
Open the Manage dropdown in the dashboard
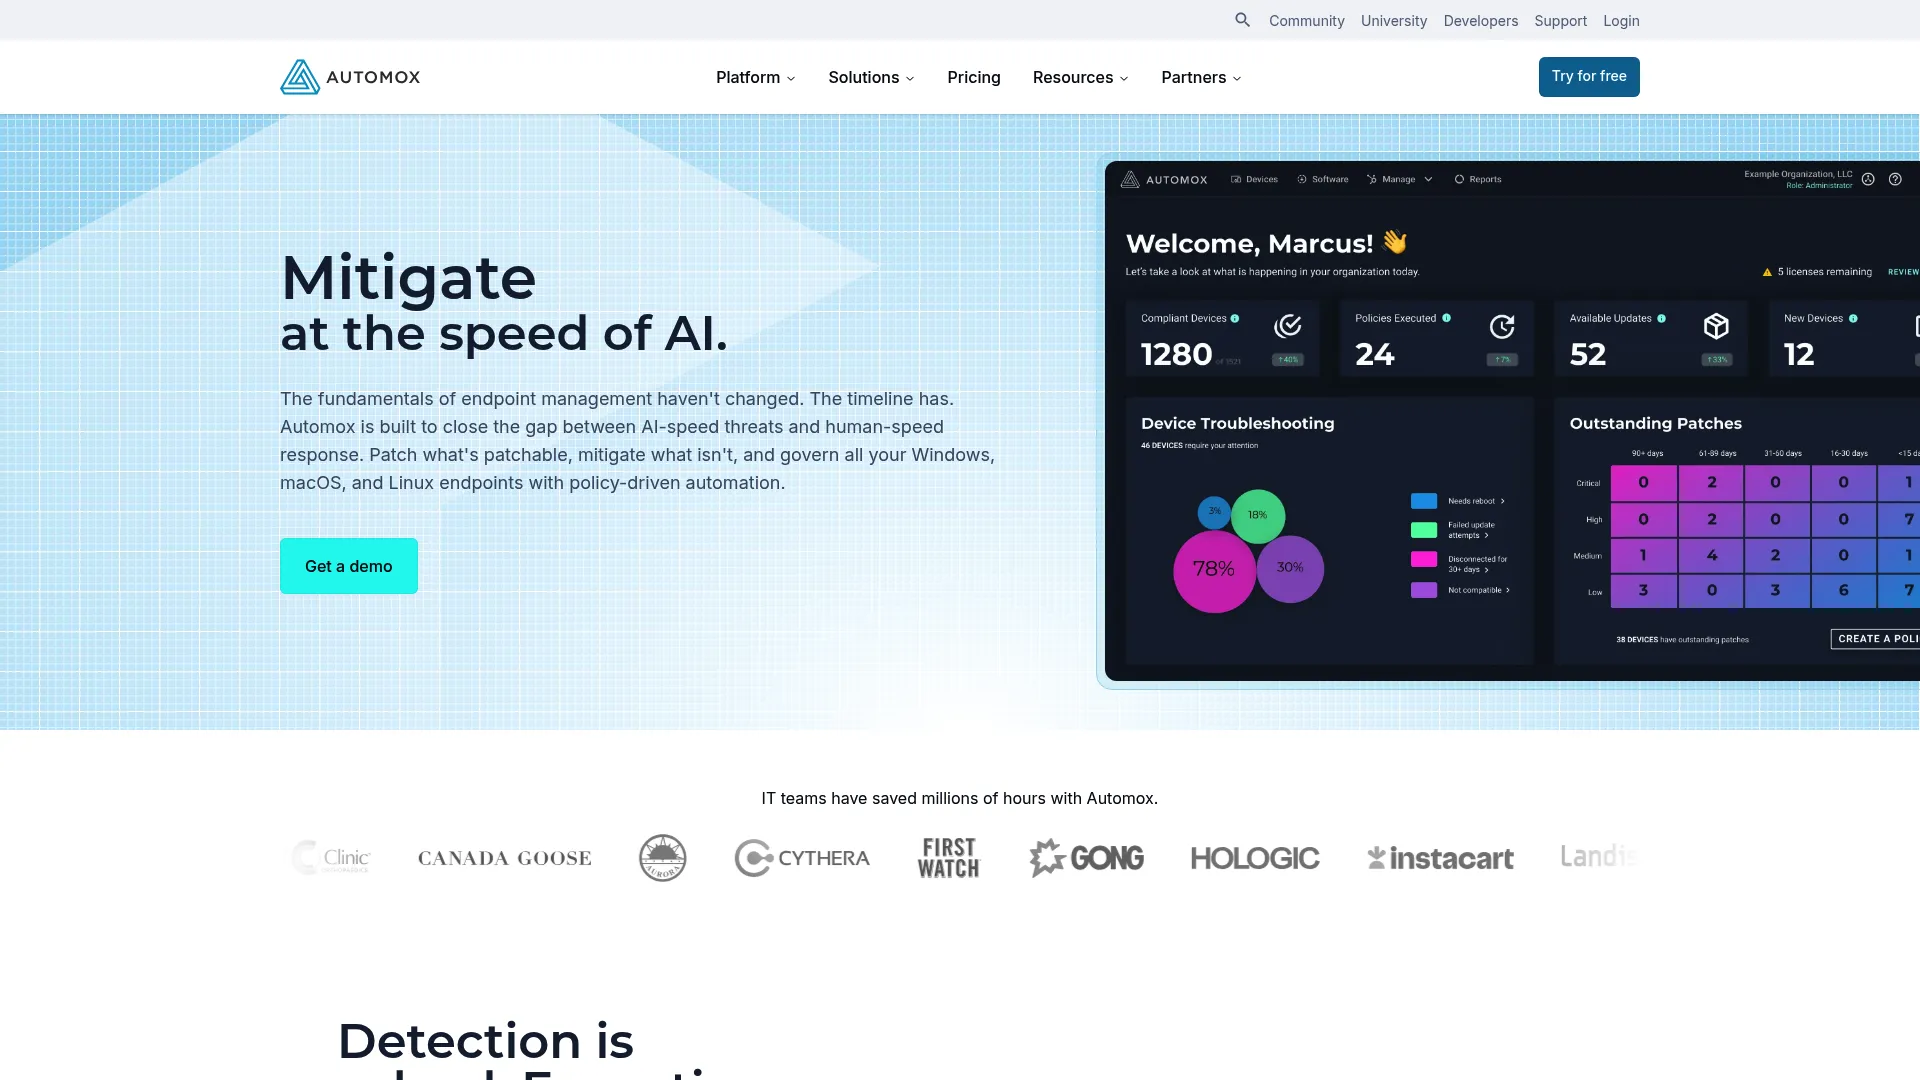1399,180
